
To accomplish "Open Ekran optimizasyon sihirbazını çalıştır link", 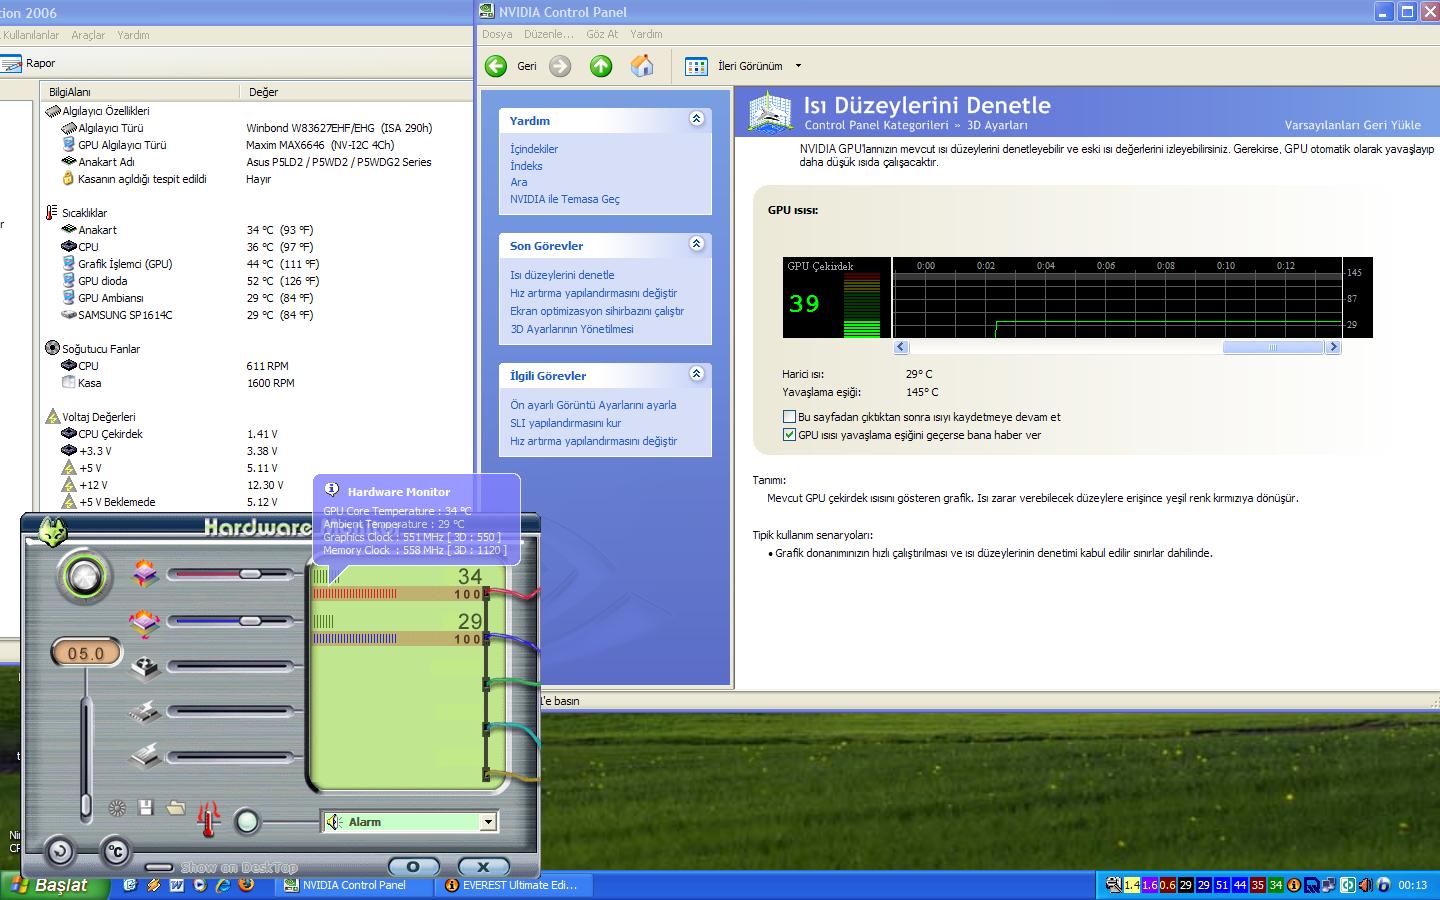I will click(x=597, y=311).
